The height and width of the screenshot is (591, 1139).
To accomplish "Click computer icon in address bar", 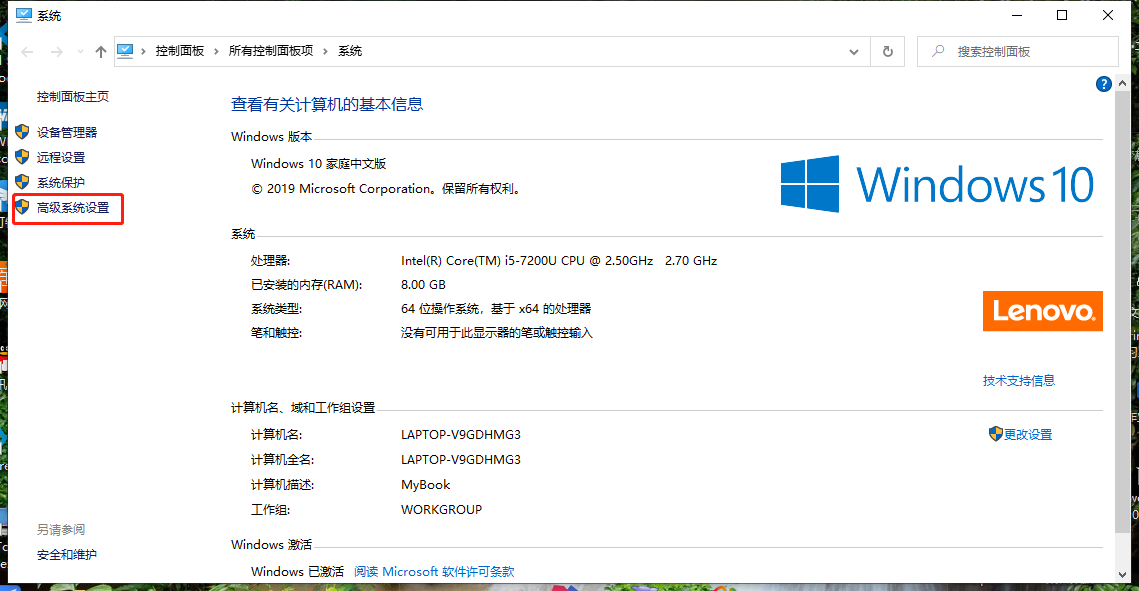I will (125, 51).
